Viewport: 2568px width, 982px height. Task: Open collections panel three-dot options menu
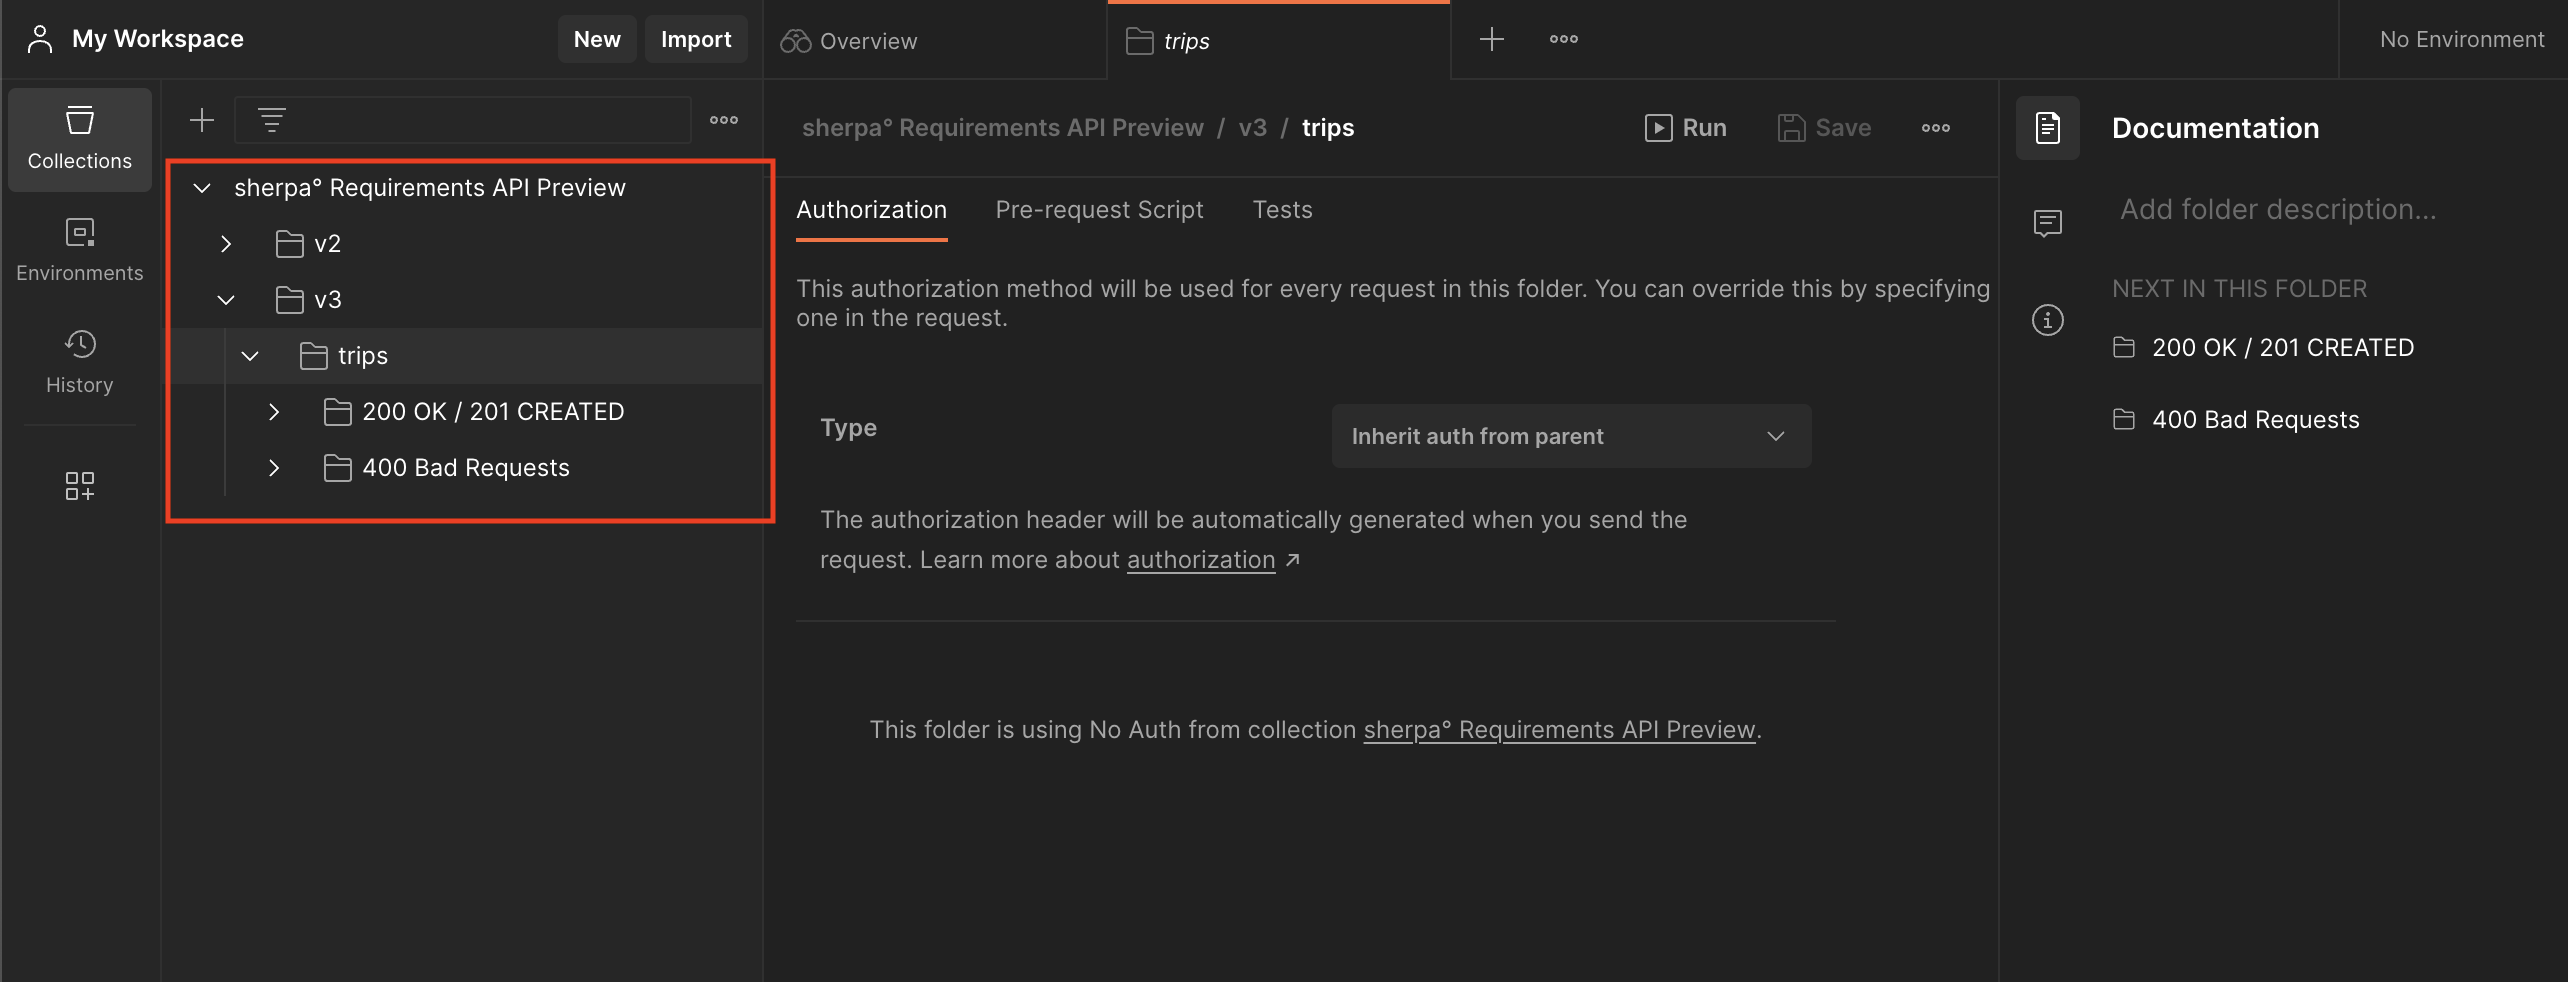(x=724, y=120)
